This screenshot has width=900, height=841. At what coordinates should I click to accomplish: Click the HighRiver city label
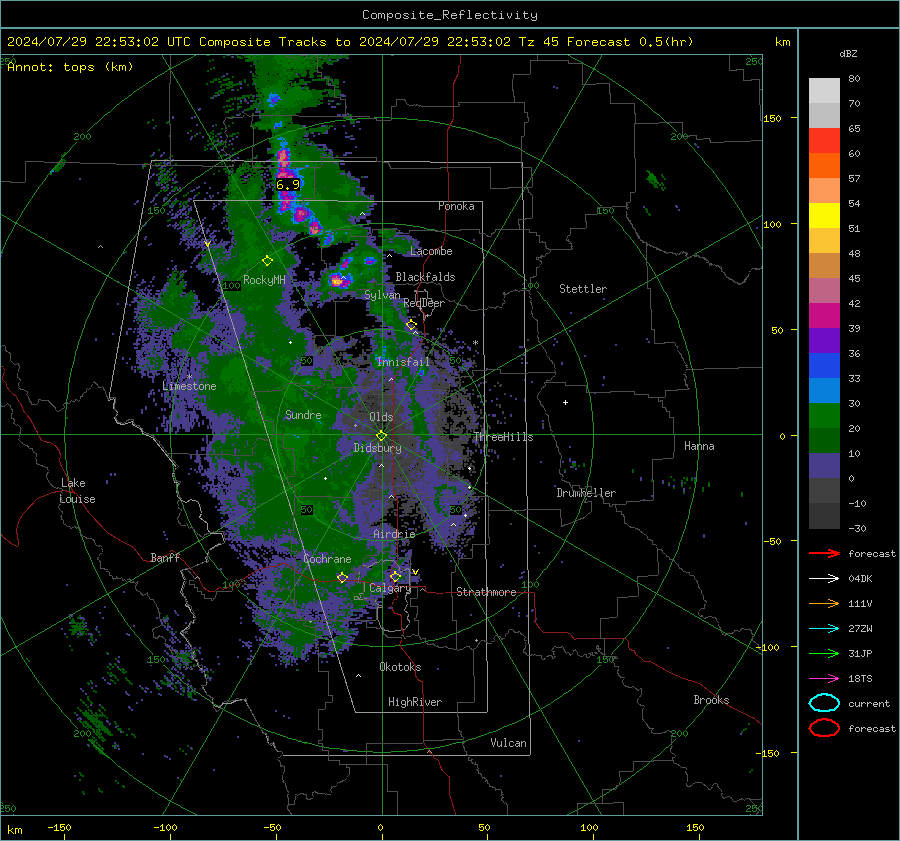coord(414,702)
